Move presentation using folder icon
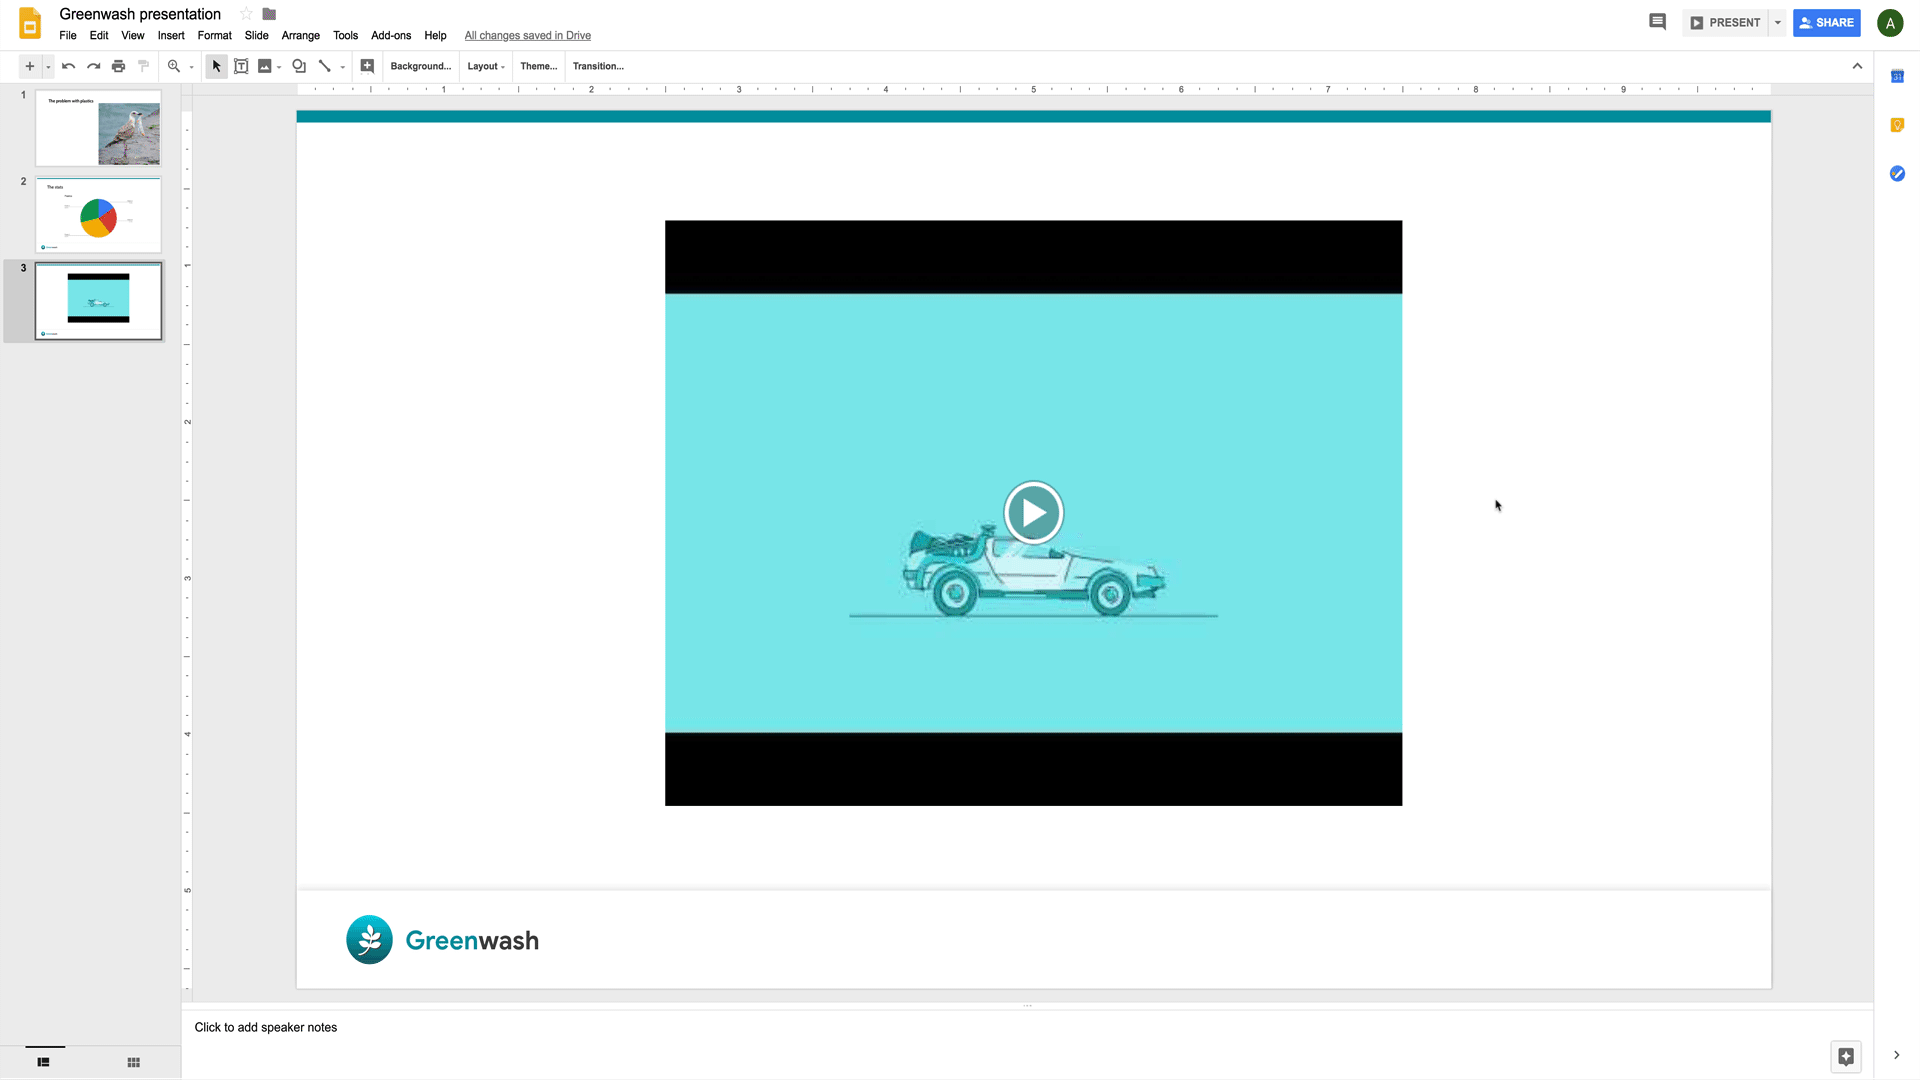The height and width of the screenshot is (1080, 1920). [269, 14]
